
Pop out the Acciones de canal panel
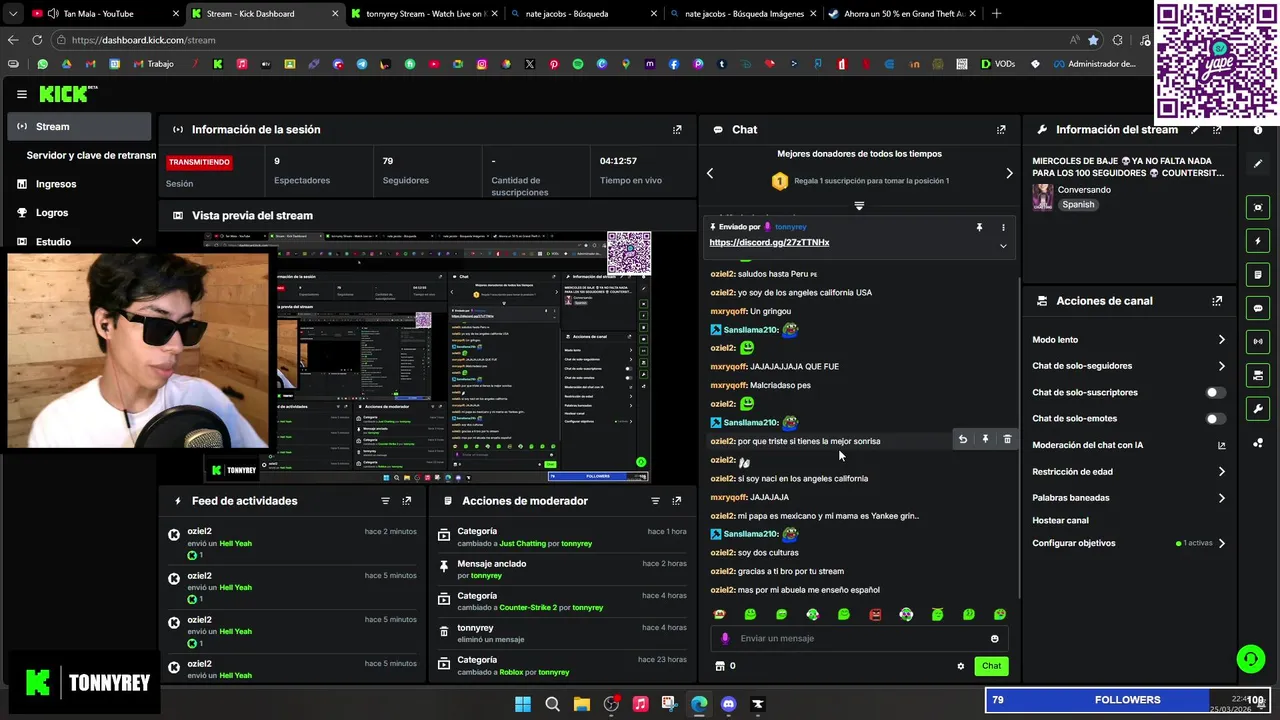click(x=1217, y=300)
